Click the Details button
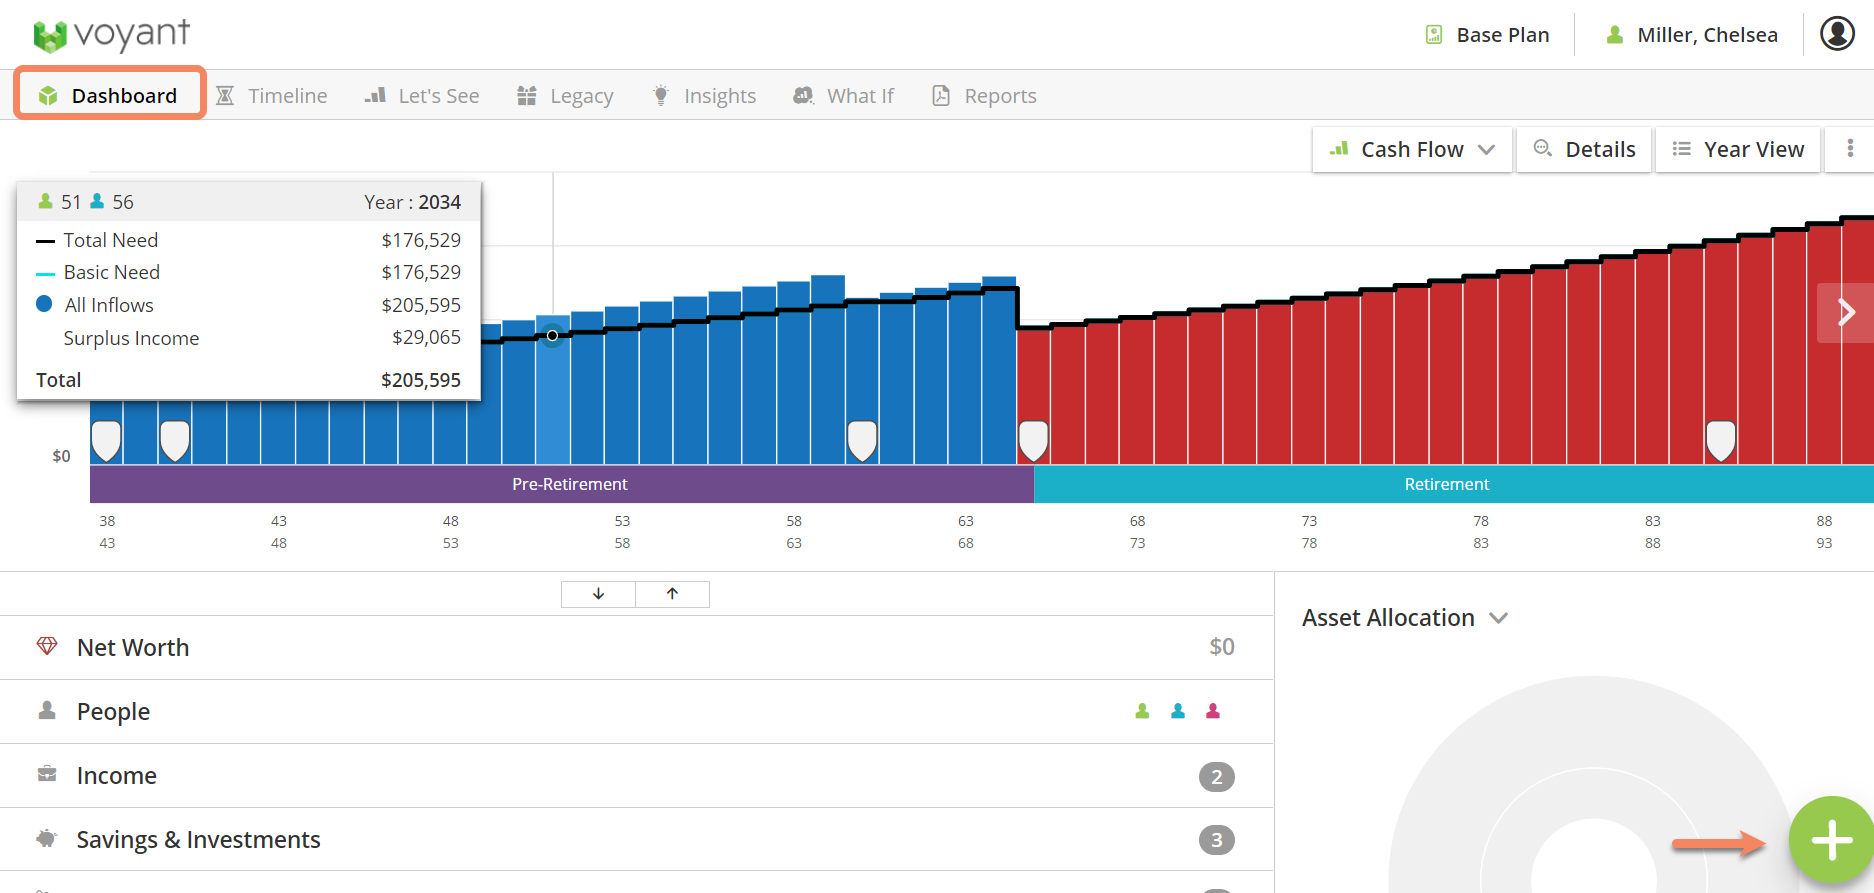 (1584, 149)
